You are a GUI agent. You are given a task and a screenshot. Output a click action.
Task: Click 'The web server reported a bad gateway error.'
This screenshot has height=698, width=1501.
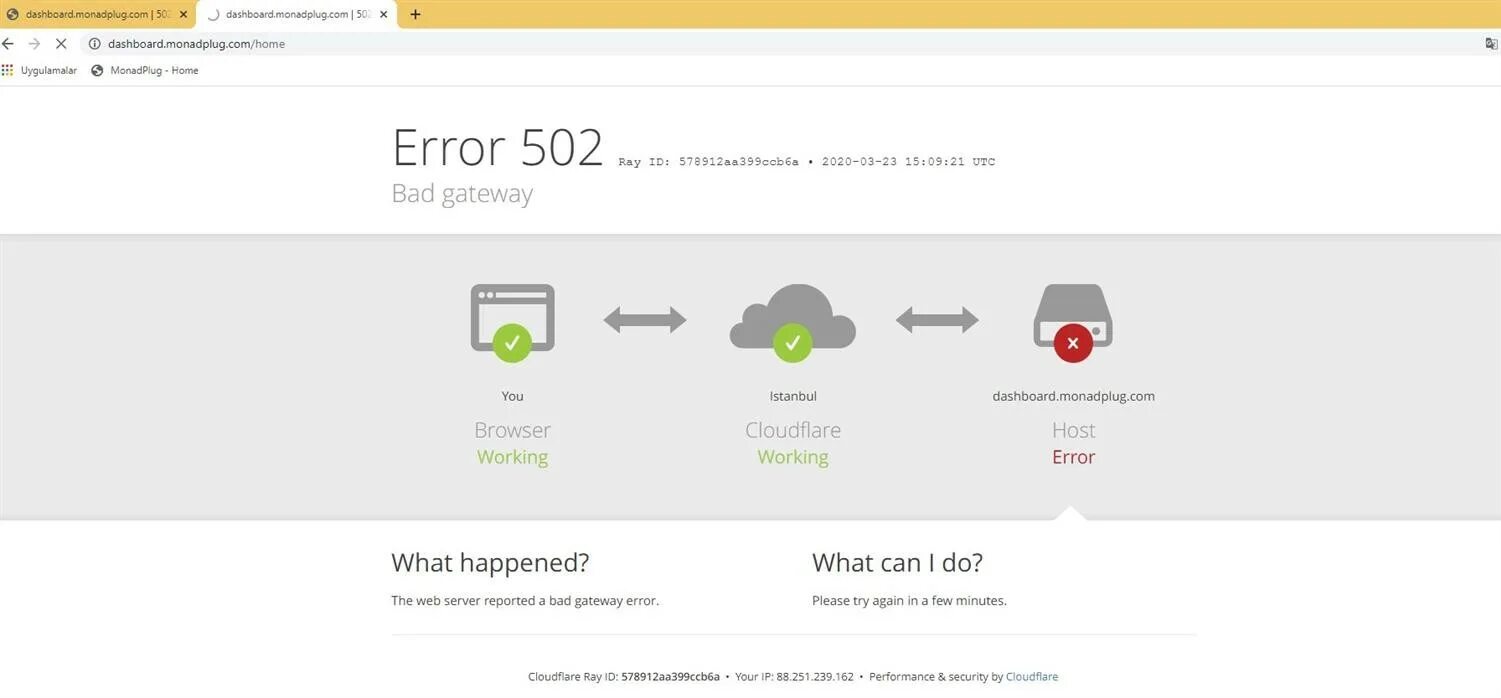(525, 601)
